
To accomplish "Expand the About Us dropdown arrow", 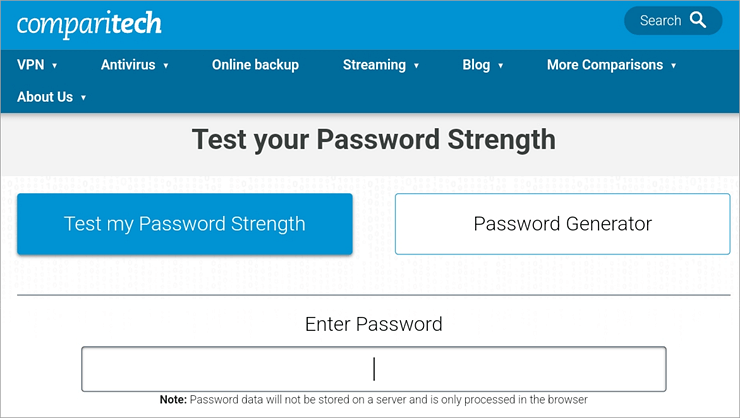I will [x=84, y=98].
